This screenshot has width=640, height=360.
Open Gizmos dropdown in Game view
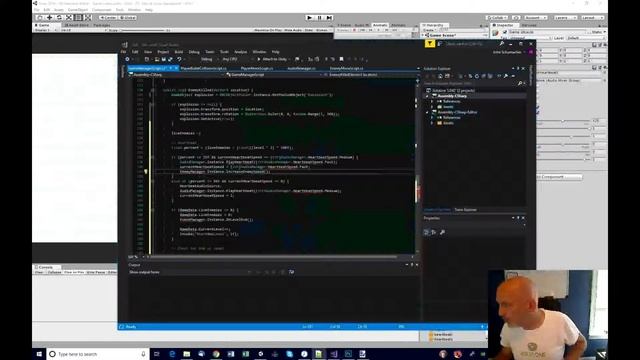coord(322,30)
